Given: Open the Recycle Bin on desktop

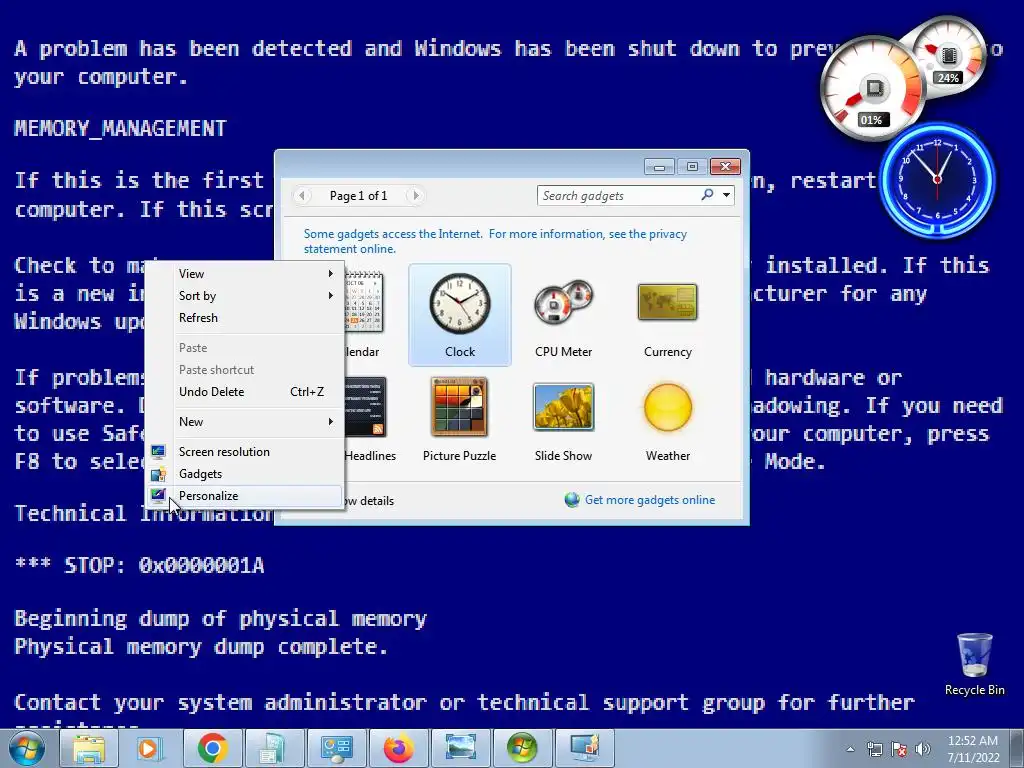Looking at the screenshot, I should click(x=974, y=664).
